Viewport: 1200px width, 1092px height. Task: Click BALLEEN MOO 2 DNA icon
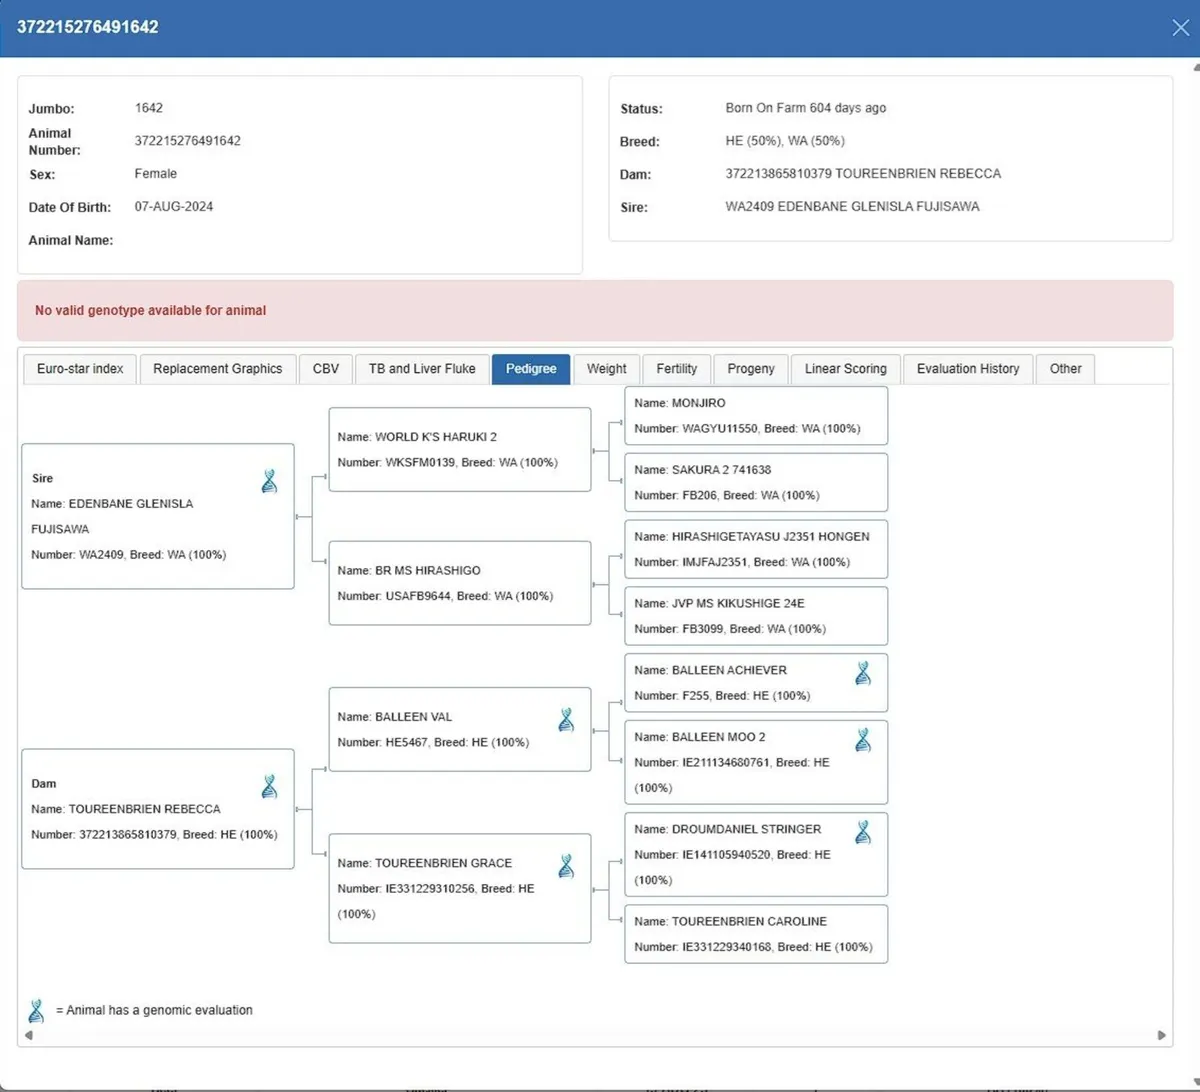click(863, 740)
